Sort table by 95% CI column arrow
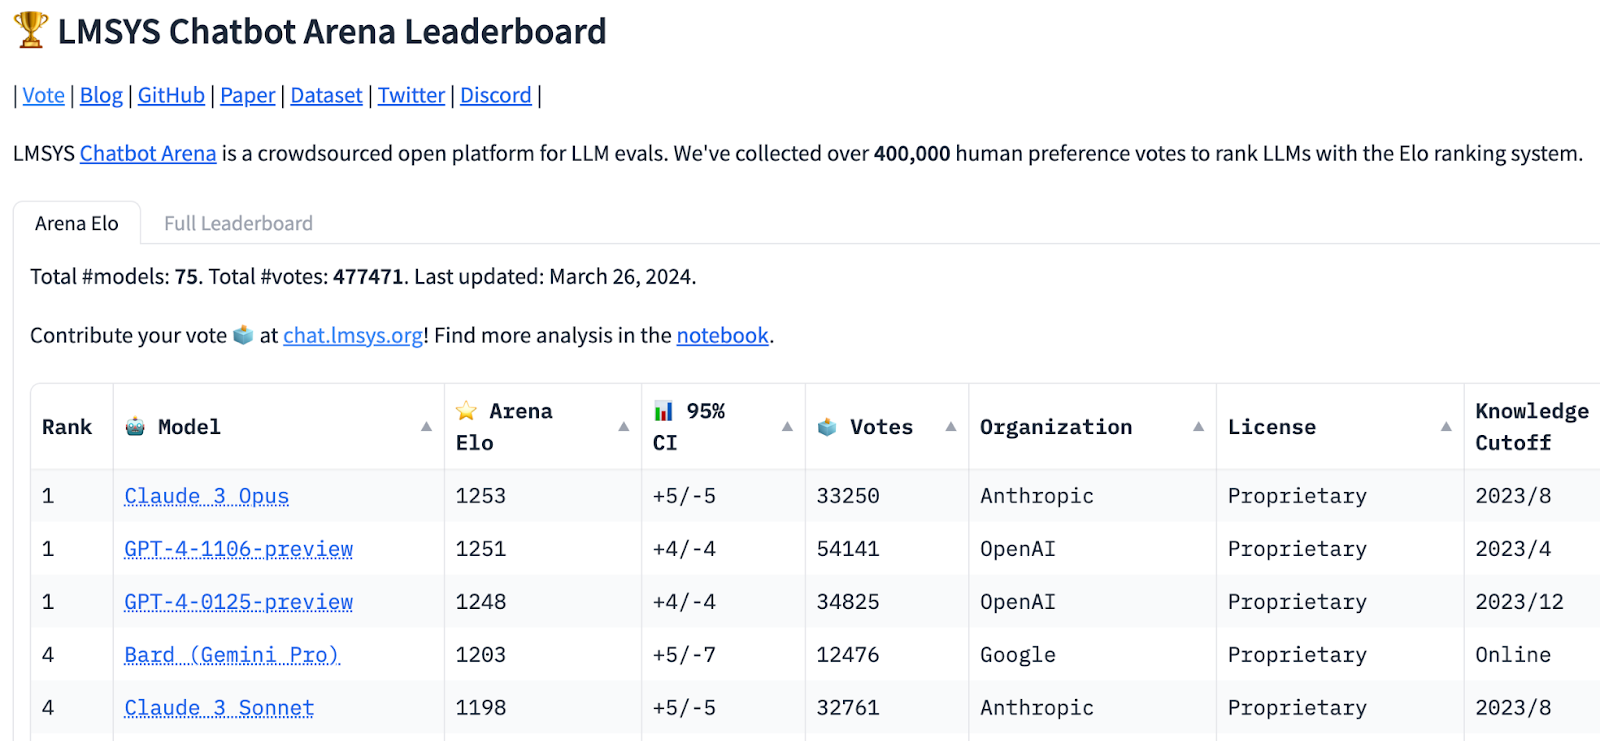This screenshot has width=1600, height=741. [787, 427]
